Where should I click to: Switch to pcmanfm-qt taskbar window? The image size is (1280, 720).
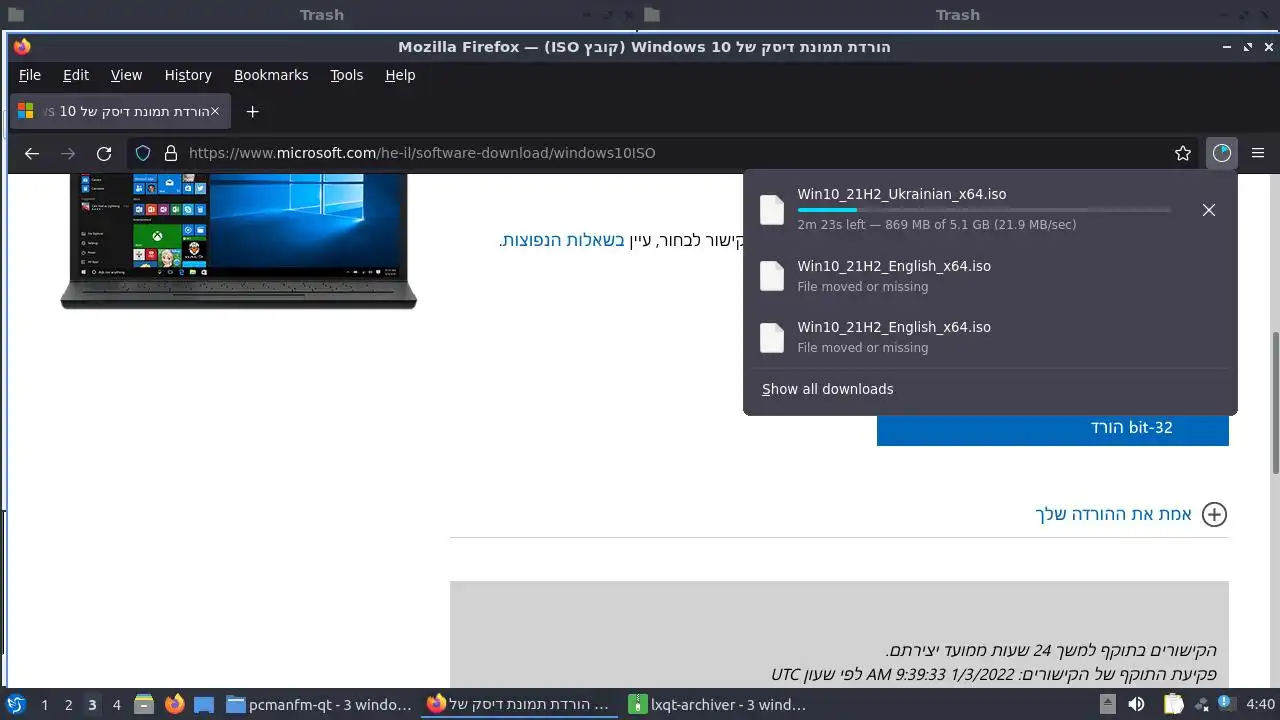[x=319, y=705]
